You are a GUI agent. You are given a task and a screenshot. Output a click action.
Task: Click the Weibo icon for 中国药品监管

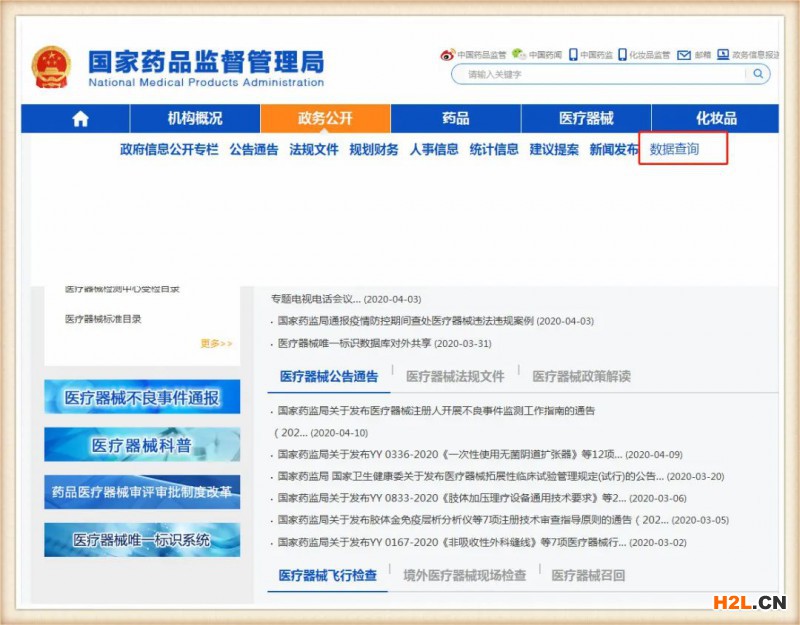[x=447, y=55]
